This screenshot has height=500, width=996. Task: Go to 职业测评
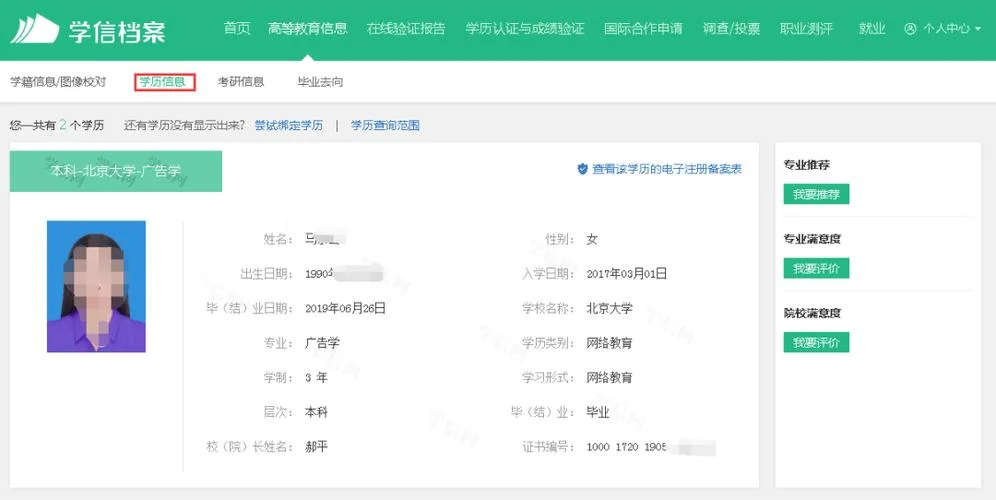coord(806,29)
